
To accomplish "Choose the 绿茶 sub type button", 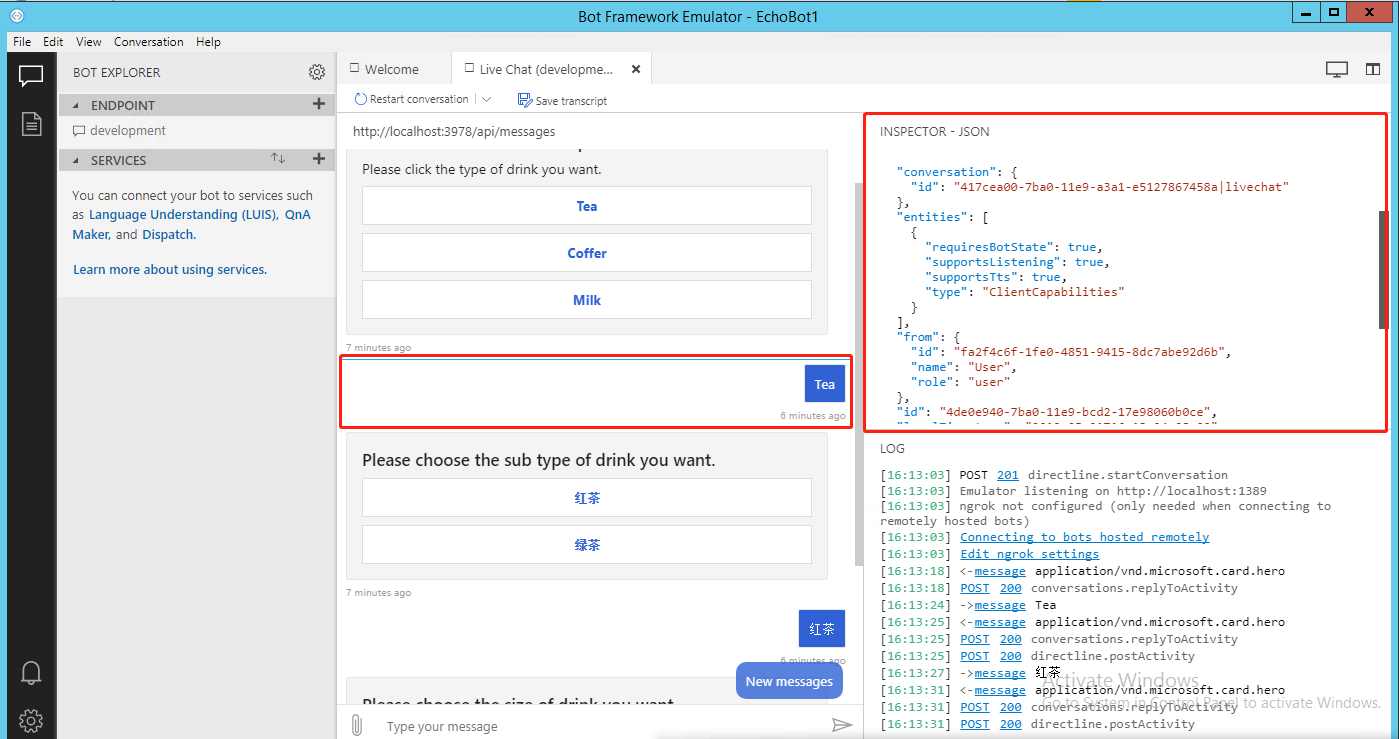I will pos(587,545).
